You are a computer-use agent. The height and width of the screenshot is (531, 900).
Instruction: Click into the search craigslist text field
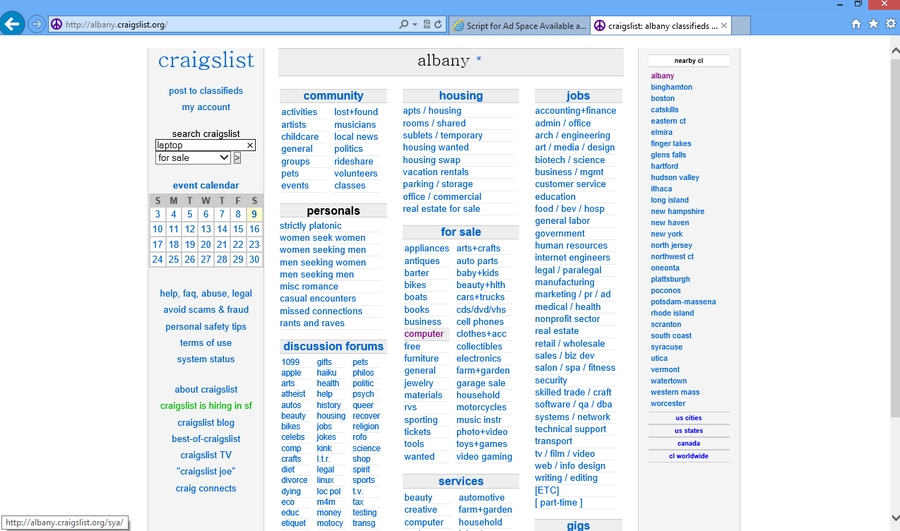[x=199, y=145]
